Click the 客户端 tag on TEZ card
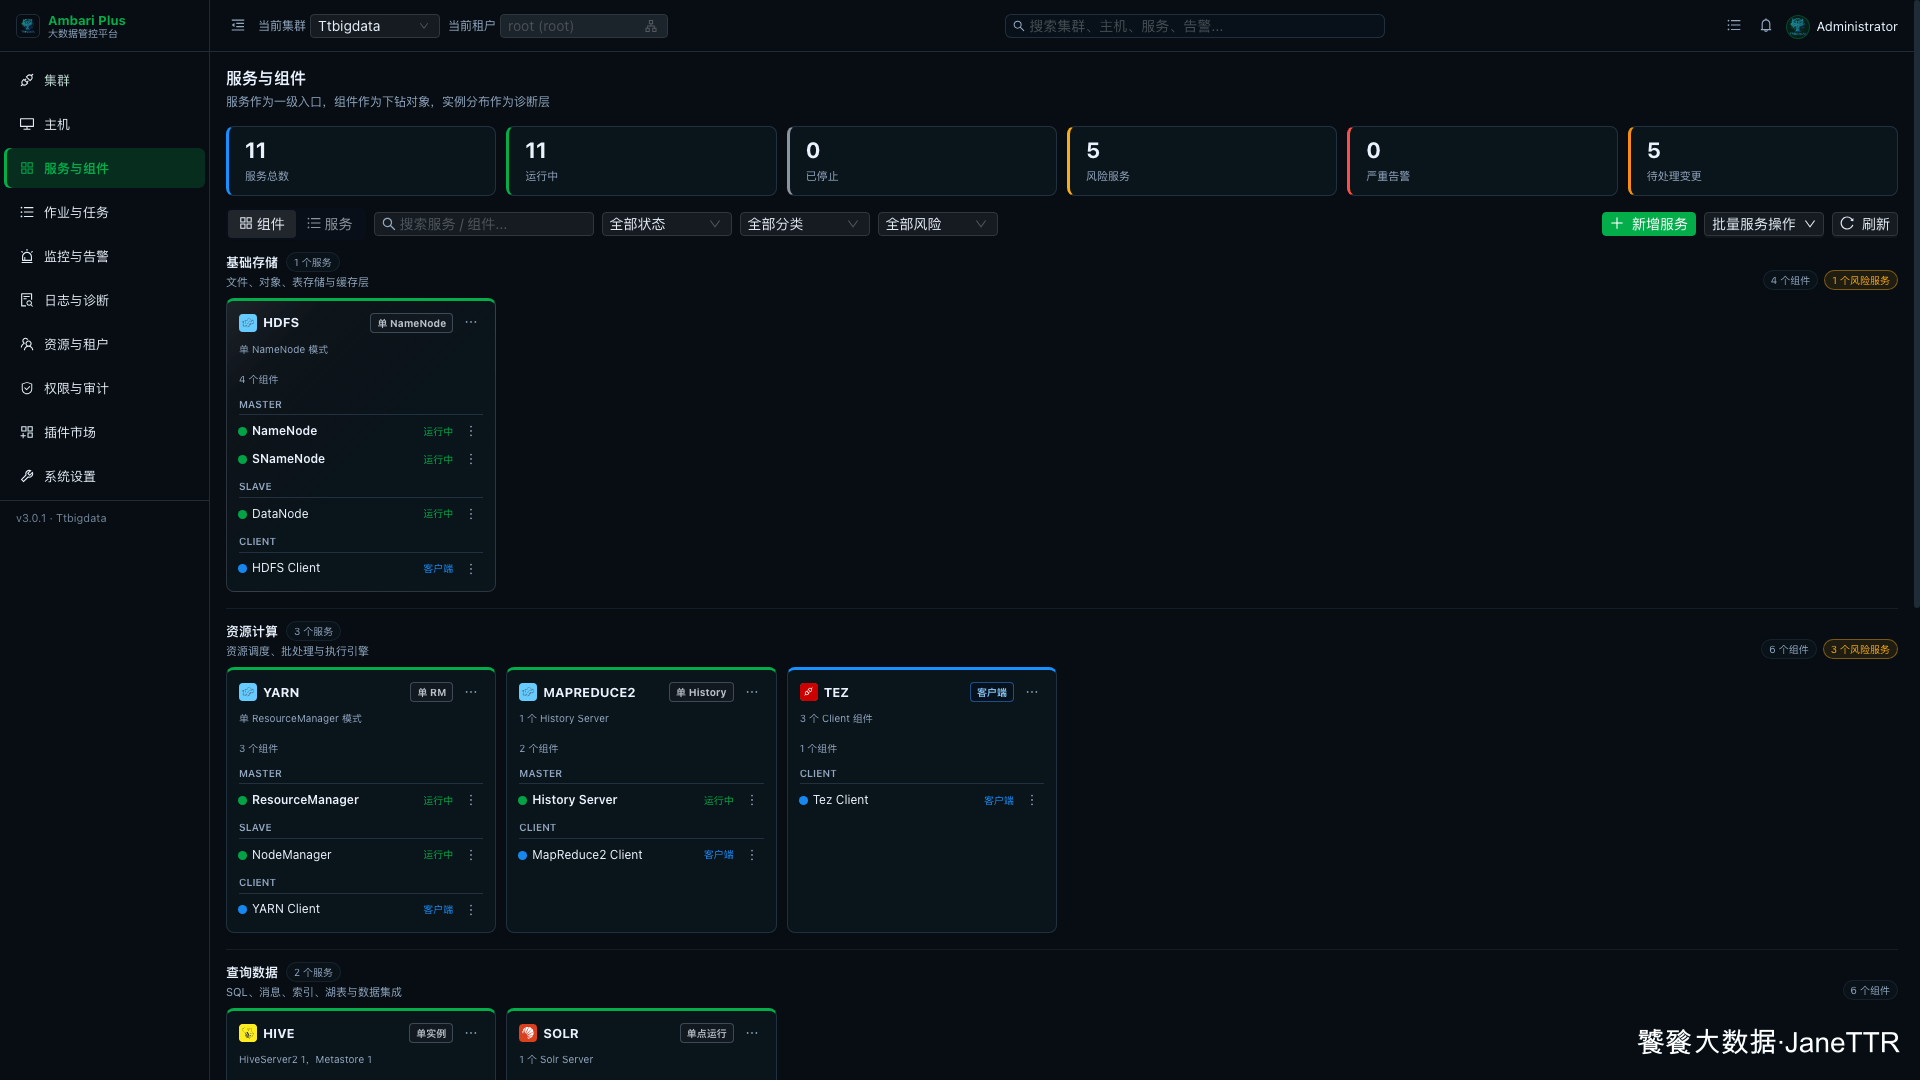This screenshot has height=1080, width=1920. click(992, 692)
